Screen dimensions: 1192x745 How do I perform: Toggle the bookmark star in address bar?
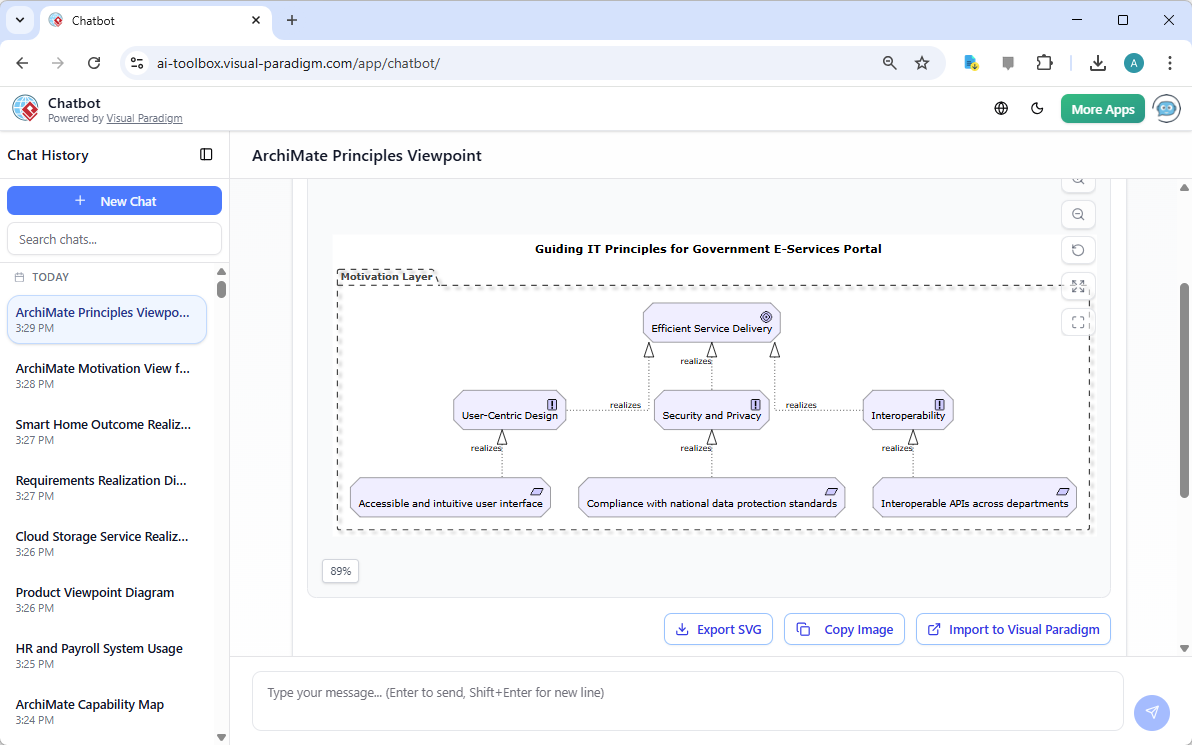(x=922, y=62)
